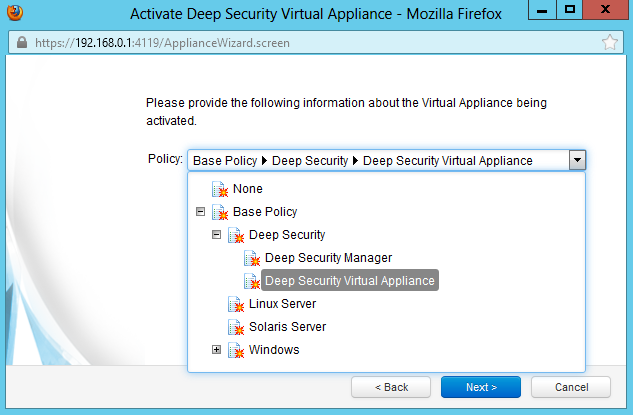The height and width of the screenshot is (415, 633).
Task: Click the None policy icon
Action: click(220, 189)
